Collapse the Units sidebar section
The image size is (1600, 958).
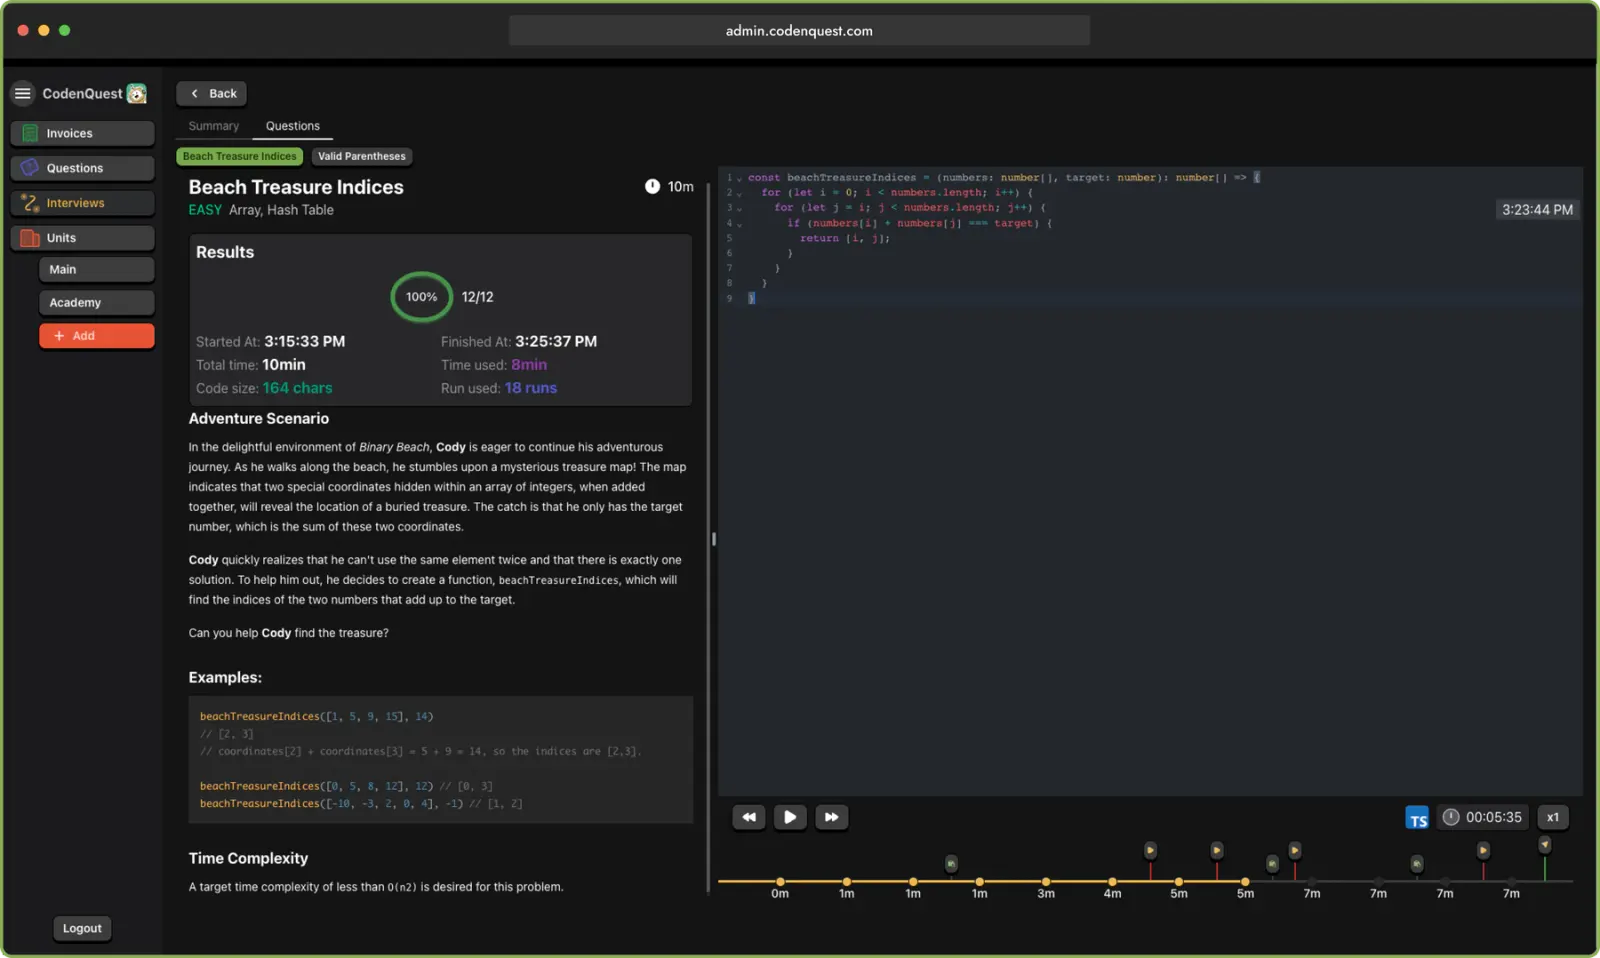pos(83,238)
